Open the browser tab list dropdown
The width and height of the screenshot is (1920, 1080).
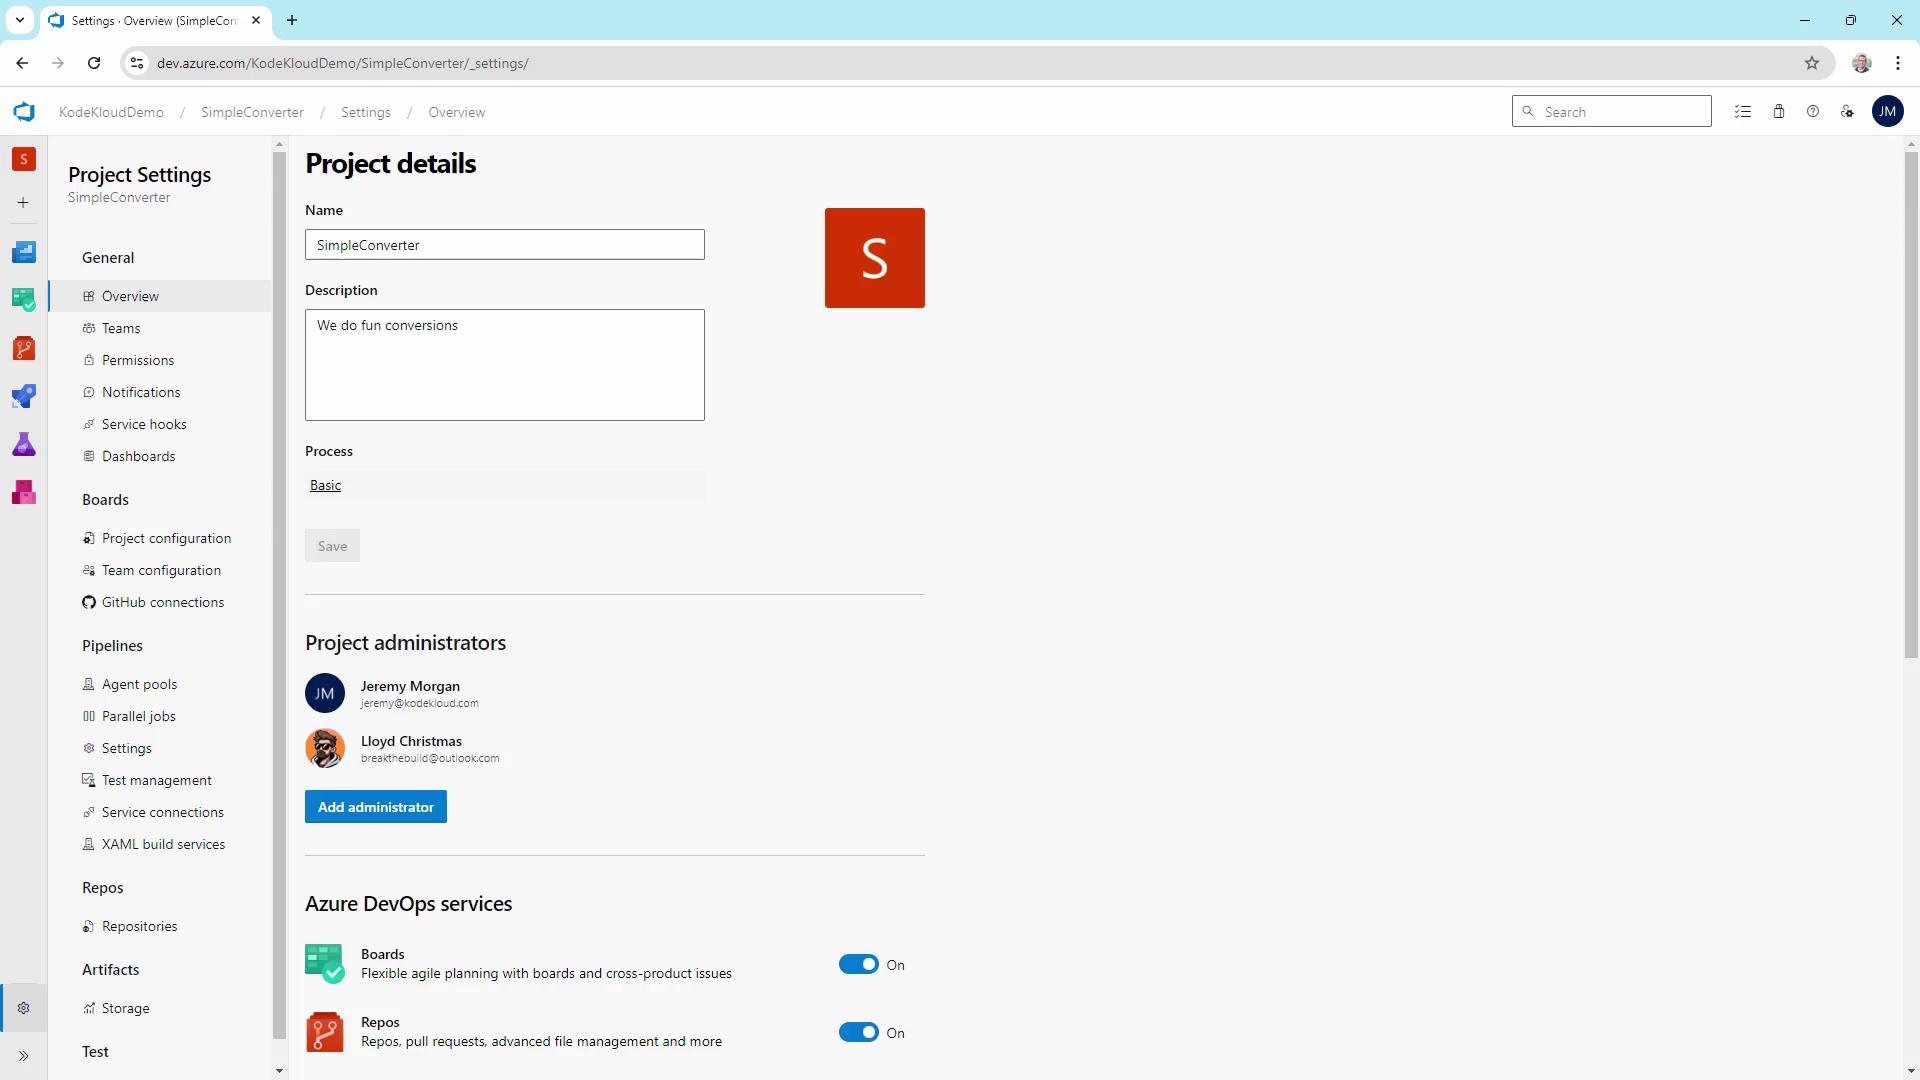click(x=19, y=20)
